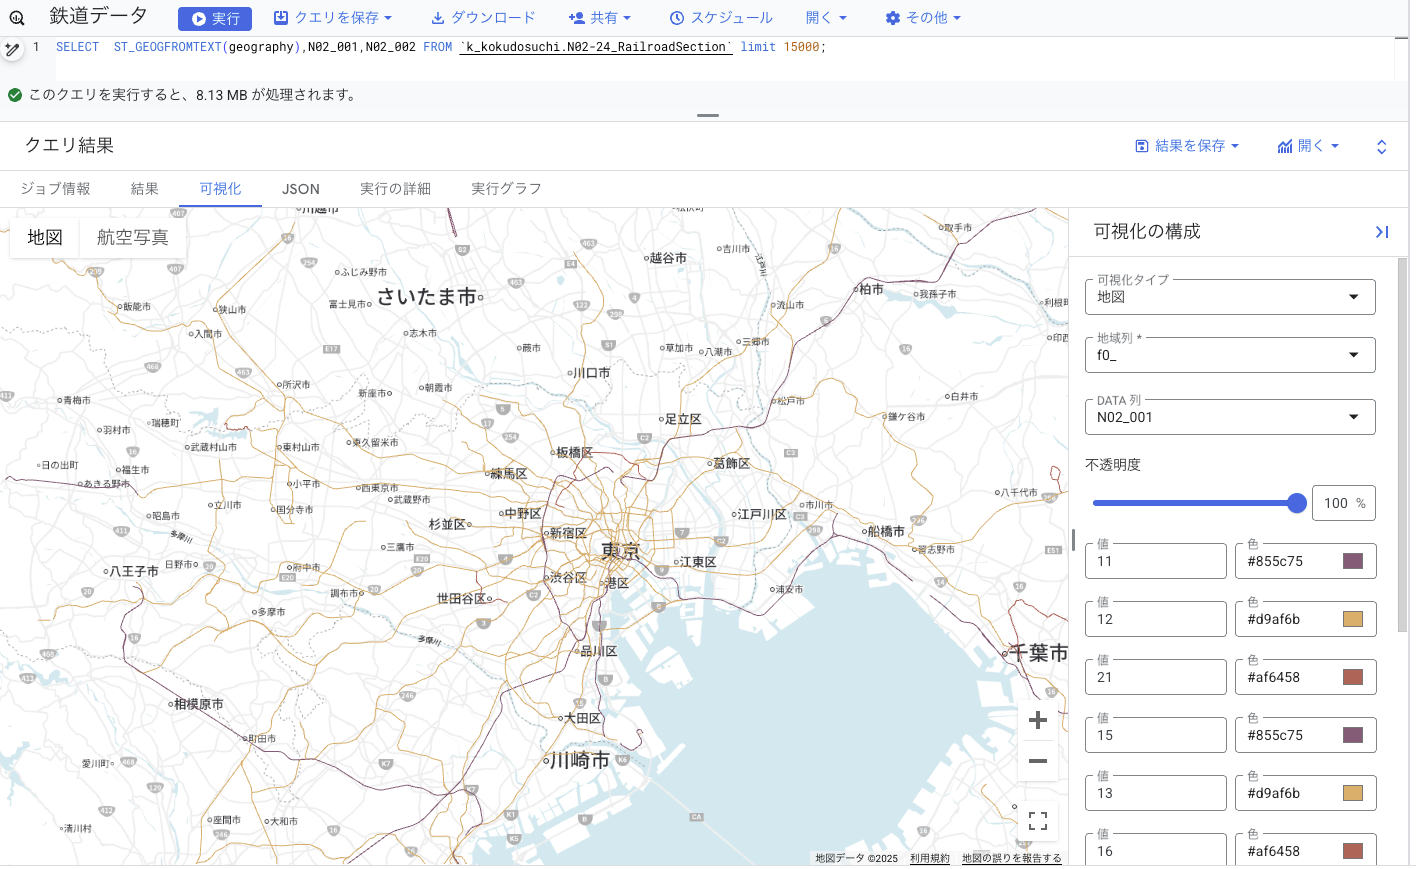Open color swatch for value 21
Image resolution: width=1416 pixels, height=869 pixels.
(1353, 677)
